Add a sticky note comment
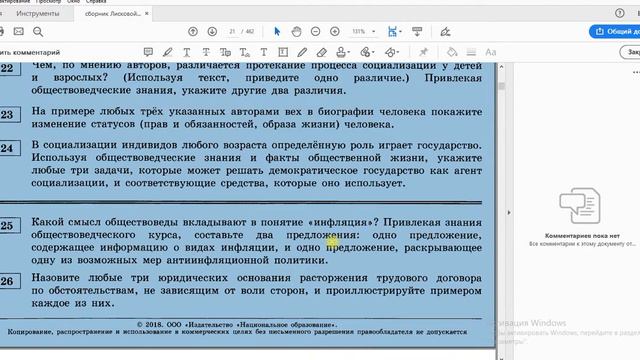Image resolution: width=640 pixels, height=360 pixels. (x=148, y=52)
